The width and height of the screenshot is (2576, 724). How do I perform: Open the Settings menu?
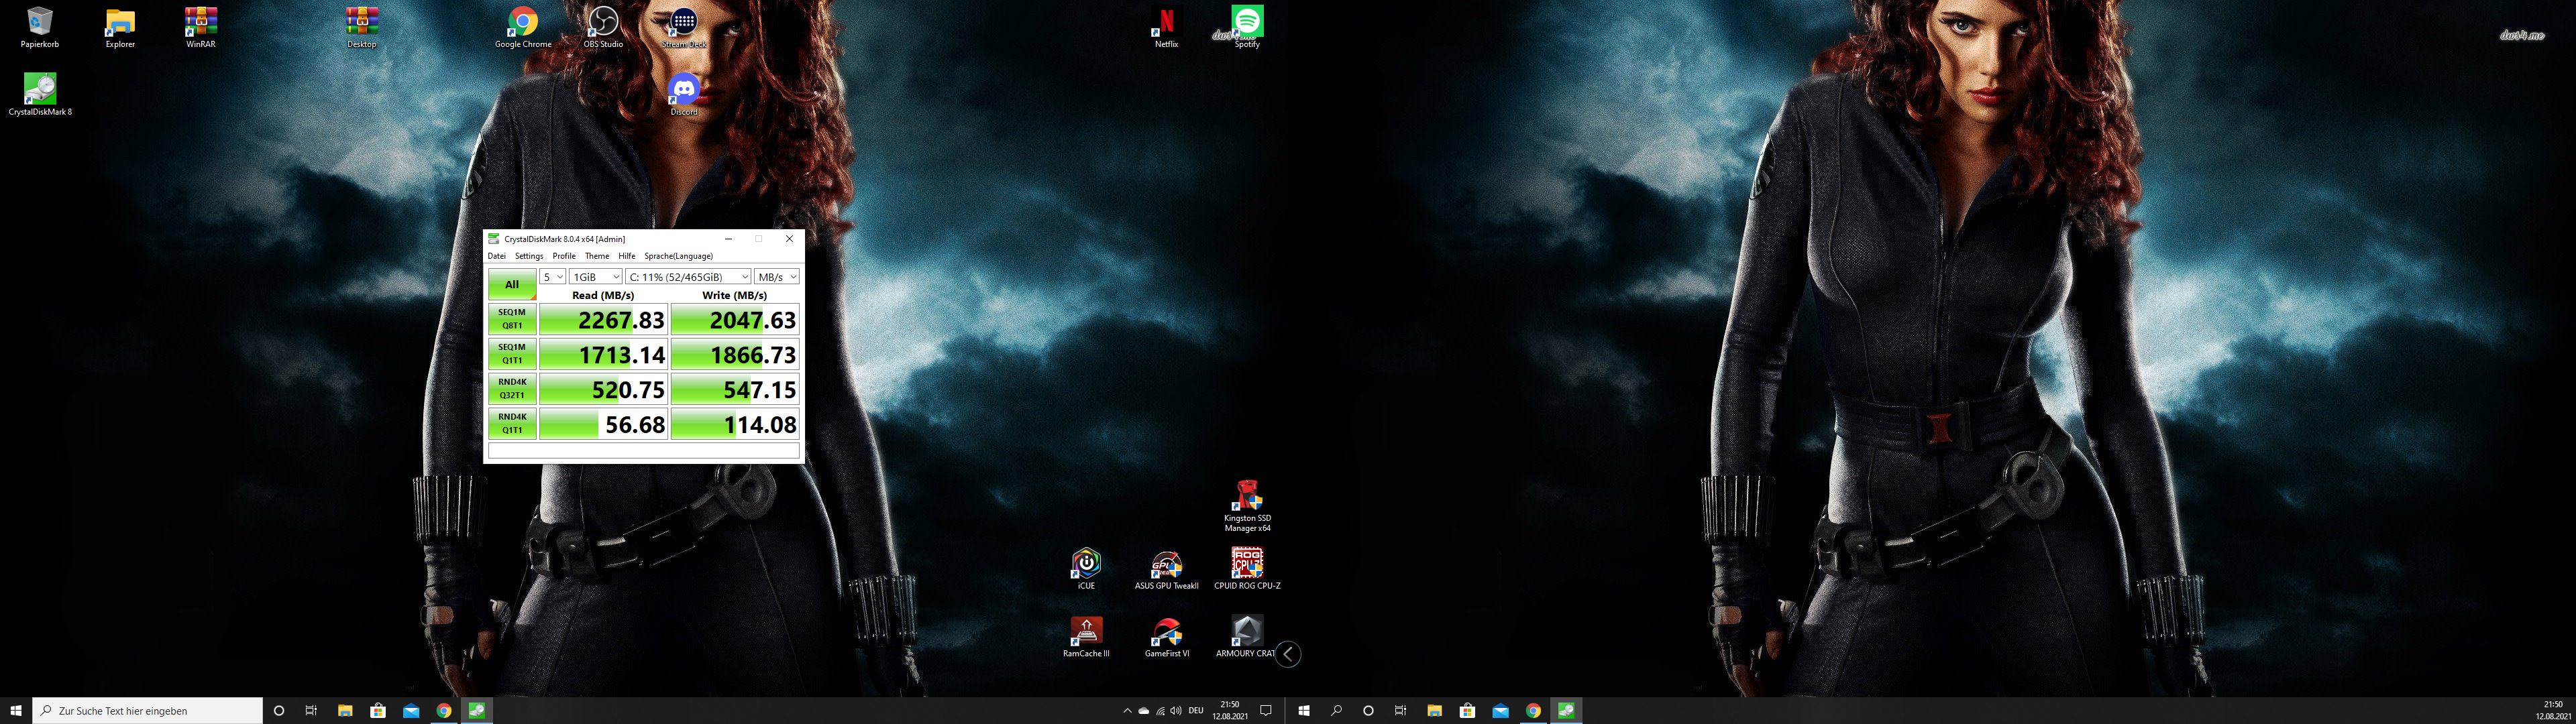pos(529,256)
